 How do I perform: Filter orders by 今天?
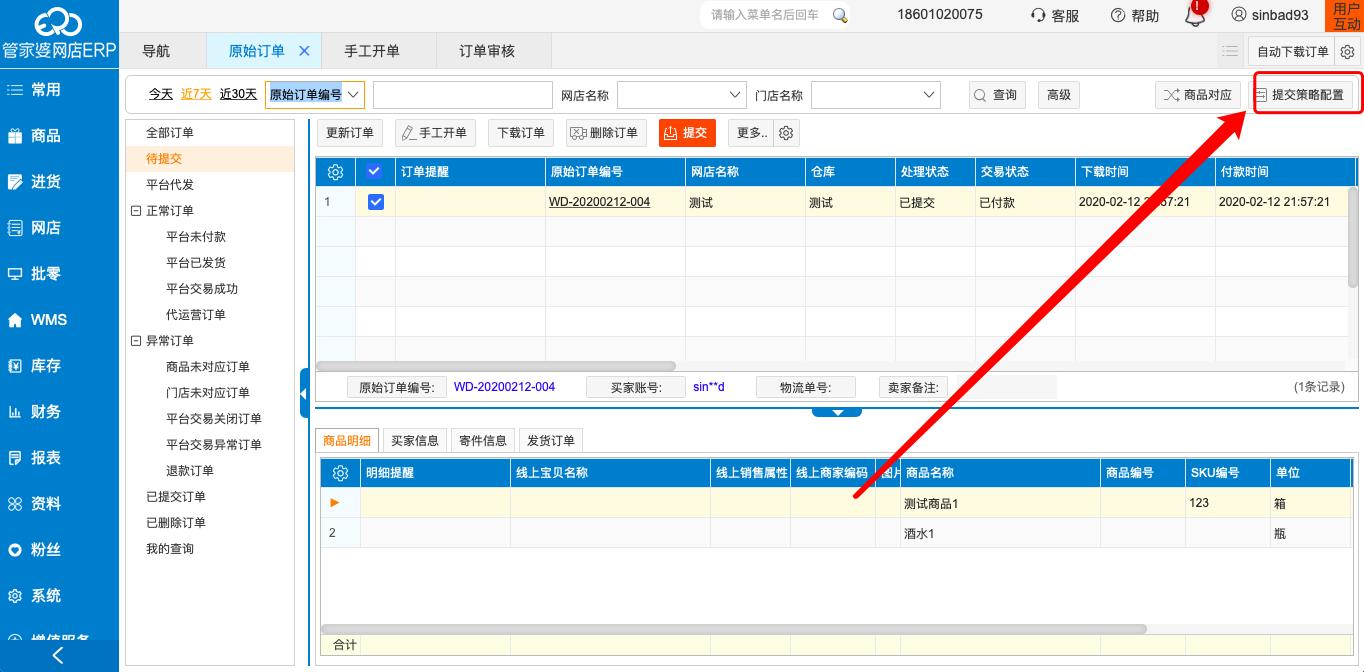(x=161, y=94)
